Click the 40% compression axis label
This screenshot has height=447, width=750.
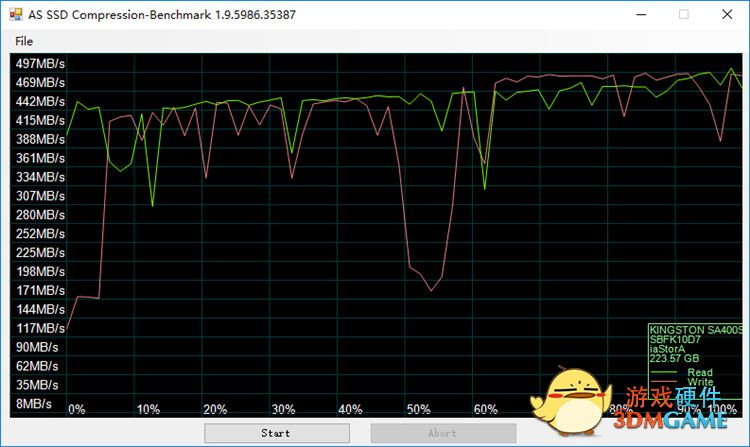(350, 410)
